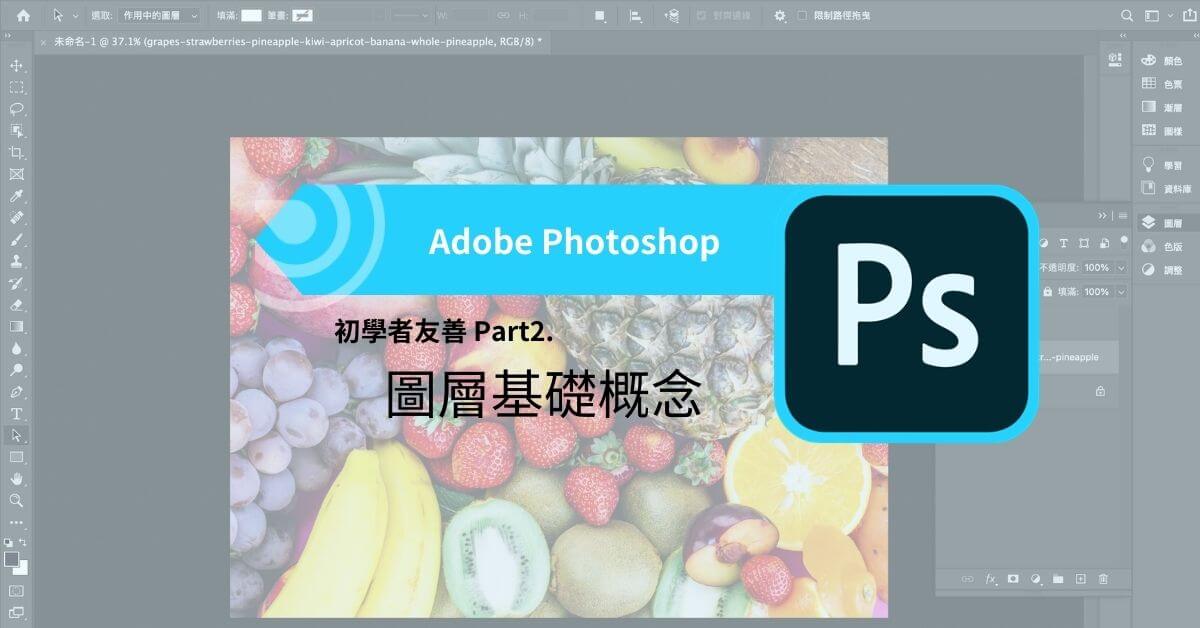
Task: Open the fx layer styles menu
Action: (992, 578)
